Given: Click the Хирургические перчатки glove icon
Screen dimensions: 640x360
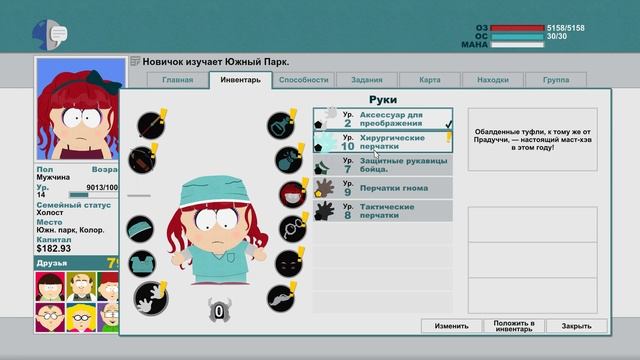Looking at the screenshot, I should click(325, 142).
